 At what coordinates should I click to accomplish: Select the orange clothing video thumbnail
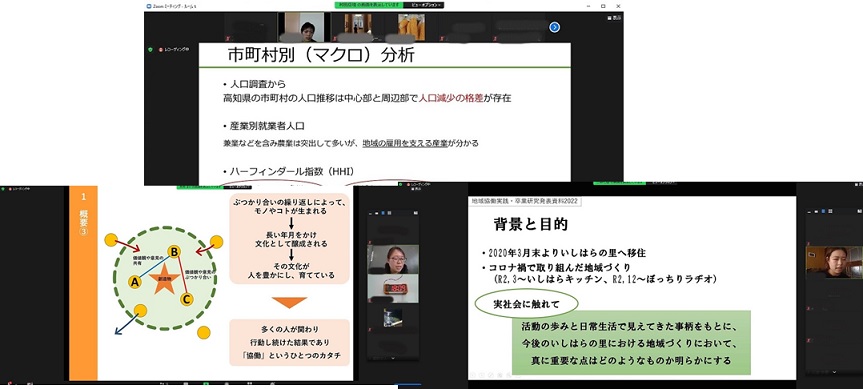point(411,27)
